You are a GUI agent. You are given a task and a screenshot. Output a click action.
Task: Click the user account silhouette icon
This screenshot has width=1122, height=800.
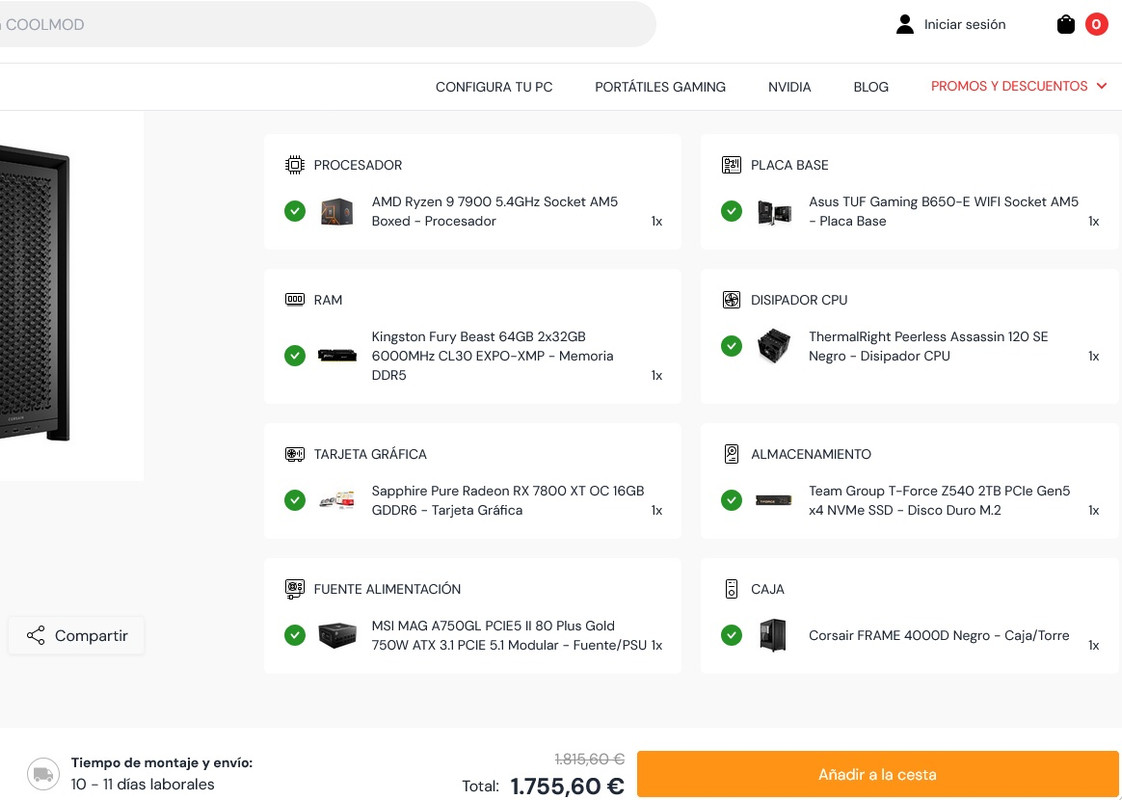click(x=904, y=24)
